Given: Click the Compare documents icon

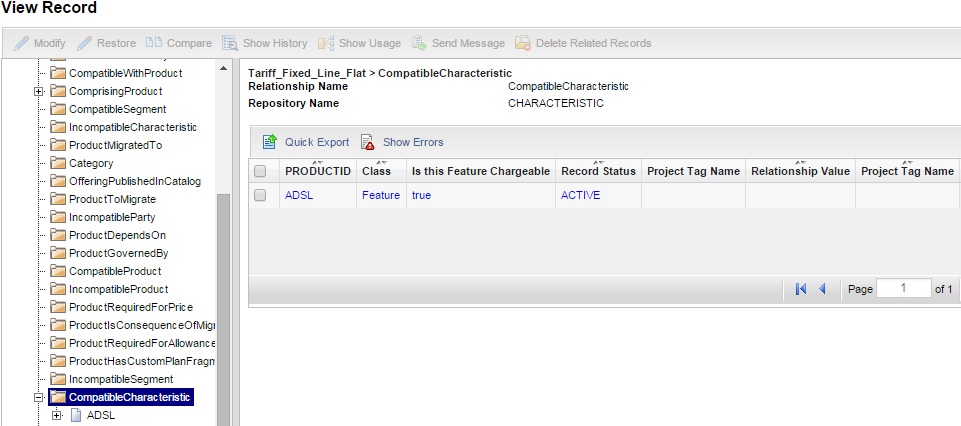Looking at the screenshot, I should [154, 42].
